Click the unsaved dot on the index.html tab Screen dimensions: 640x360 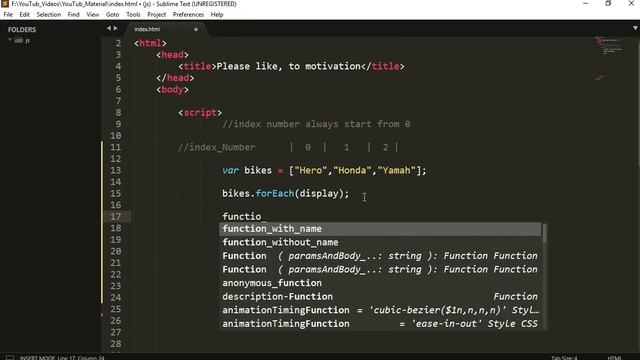pos(196,29)
